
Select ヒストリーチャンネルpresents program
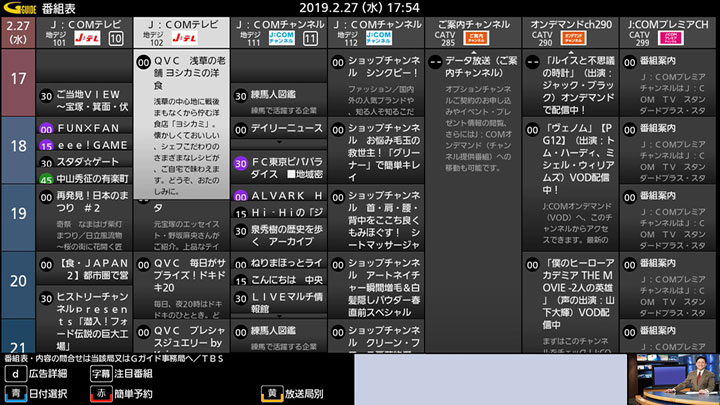(84, 319)
